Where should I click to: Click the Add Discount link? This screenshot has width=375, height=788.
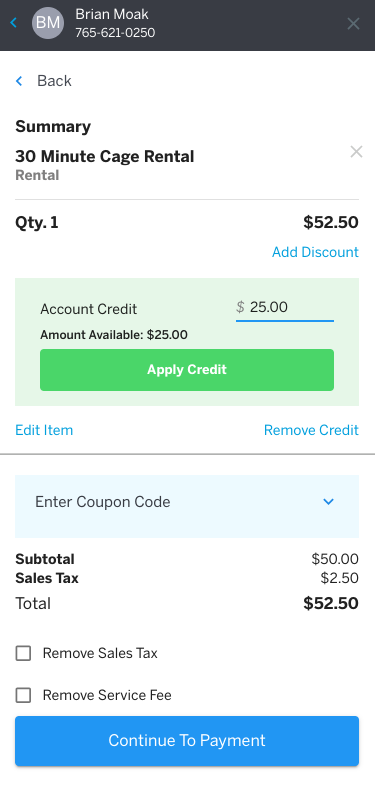pyautogui.click(x=315, y=252)
